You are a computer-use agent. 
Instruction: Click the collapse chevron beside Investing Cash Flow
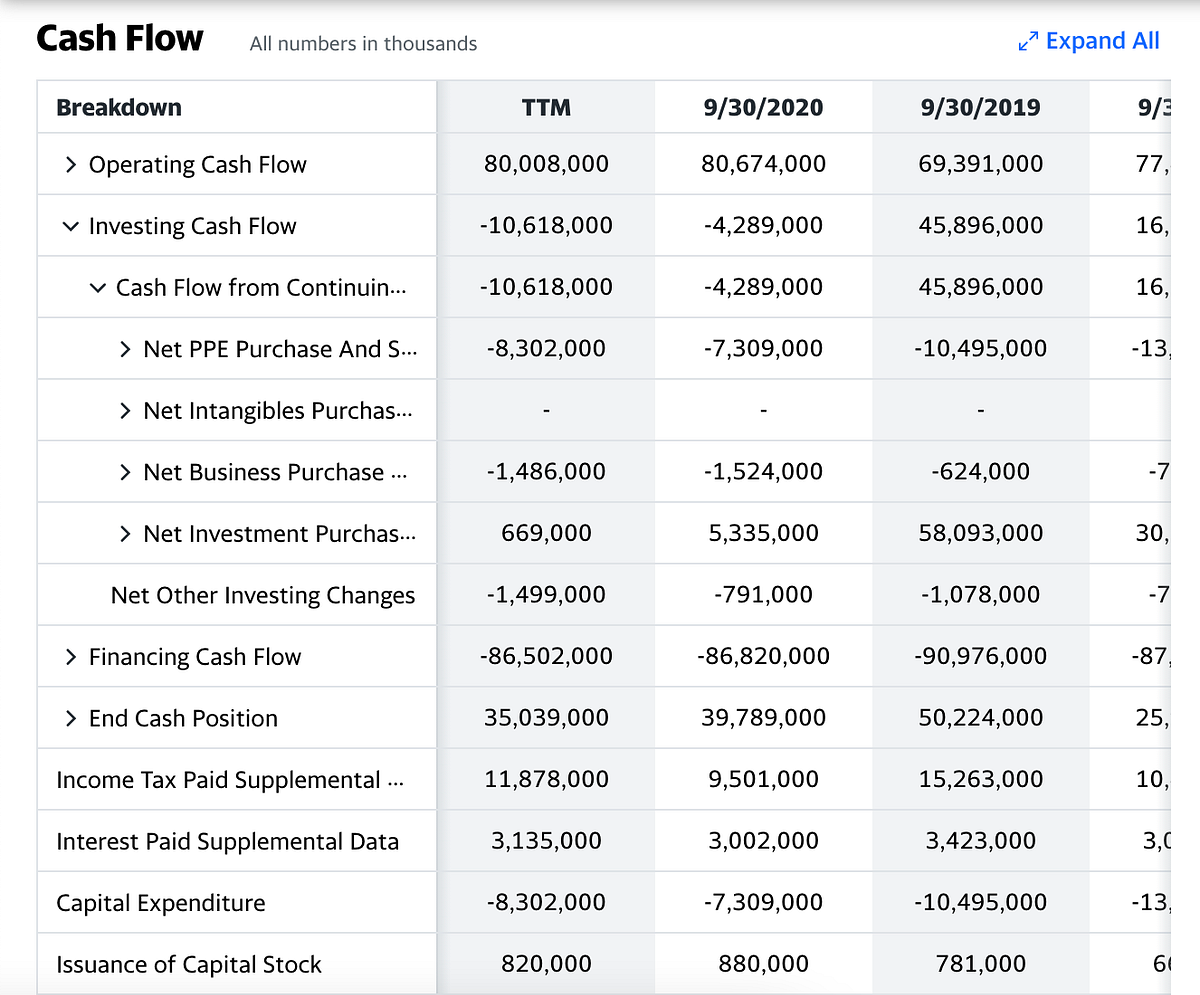point(69,225)
